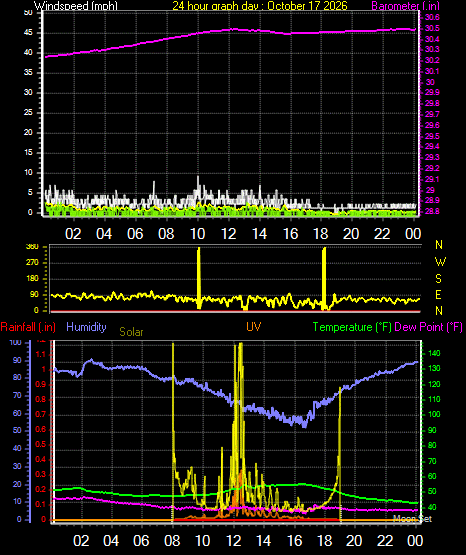Click the 45 windspeed scale value

[x=28, y=33]
